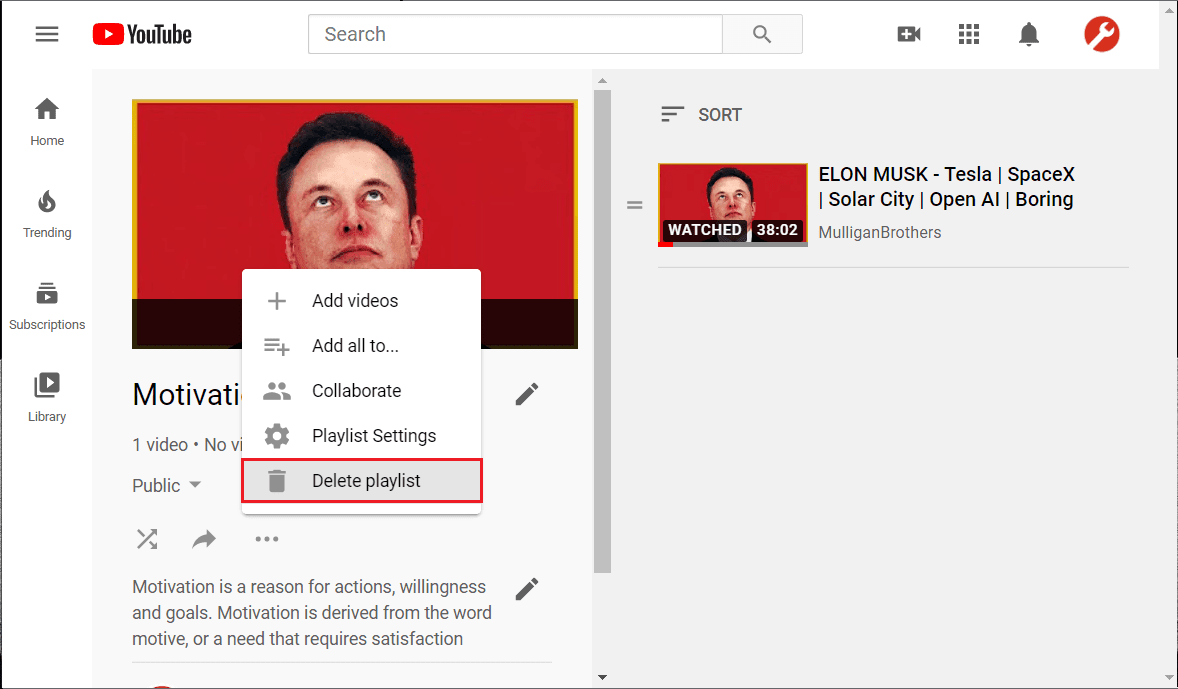Screen dimensions: 1178x689
Task: Open notifications via the bell icon
Action: coord(1029,33)
